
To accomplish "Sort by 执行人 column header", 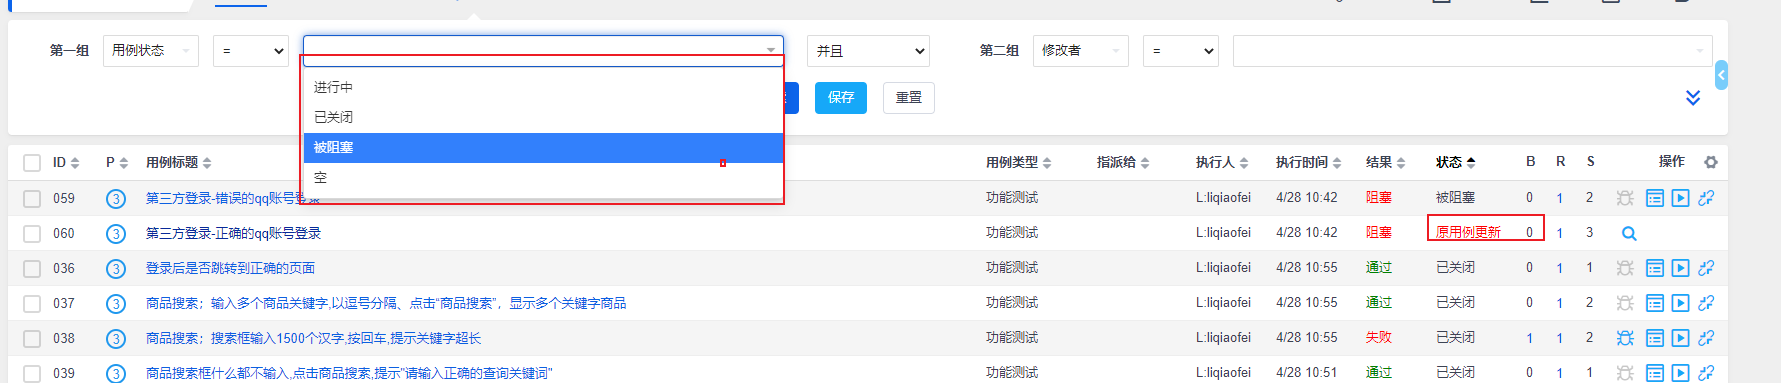I will (x=1222, y=162).
